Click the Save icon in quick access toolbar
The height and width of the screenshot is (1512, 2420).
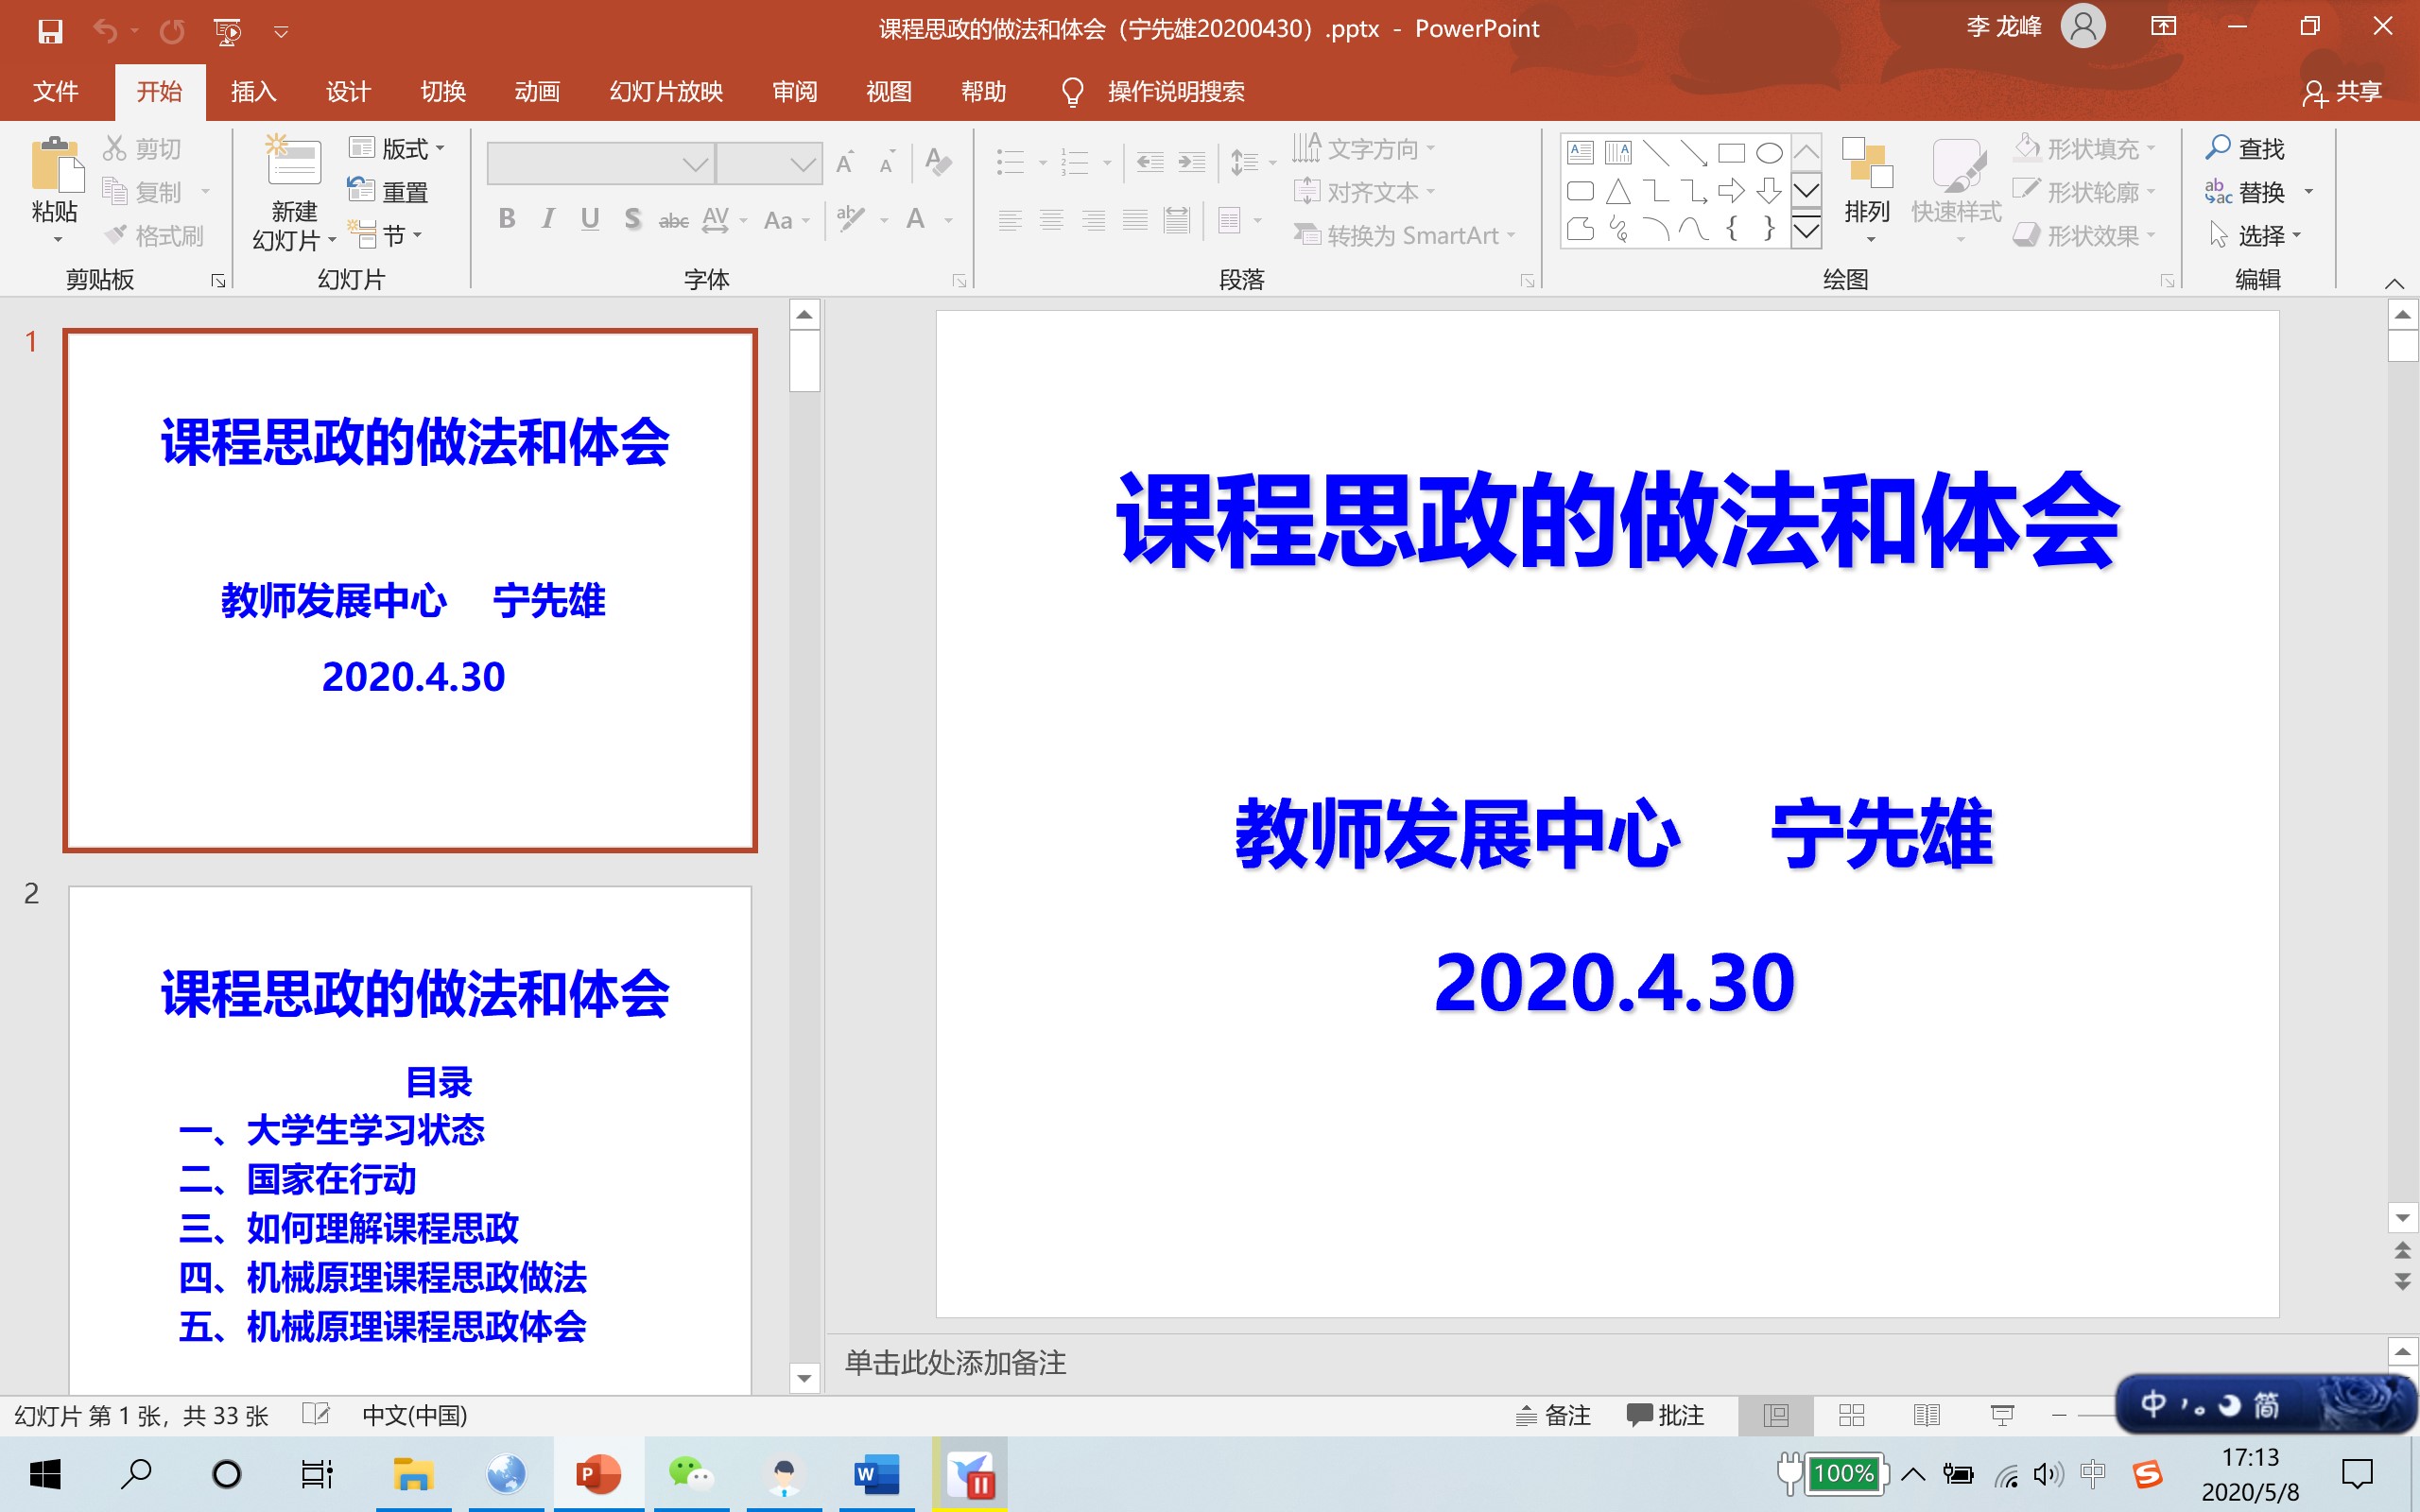(50, 31)
